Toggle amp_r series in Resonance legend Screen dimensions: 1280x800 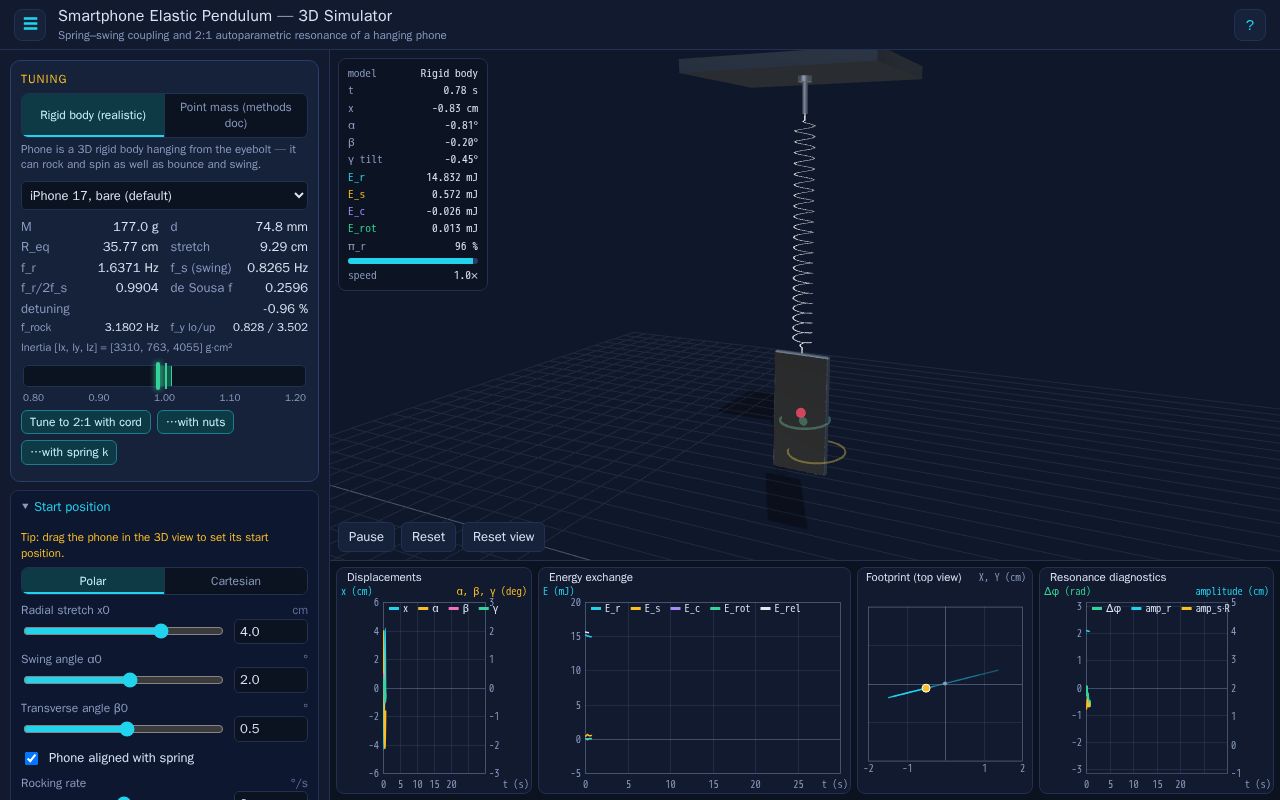pos(1151,608)
